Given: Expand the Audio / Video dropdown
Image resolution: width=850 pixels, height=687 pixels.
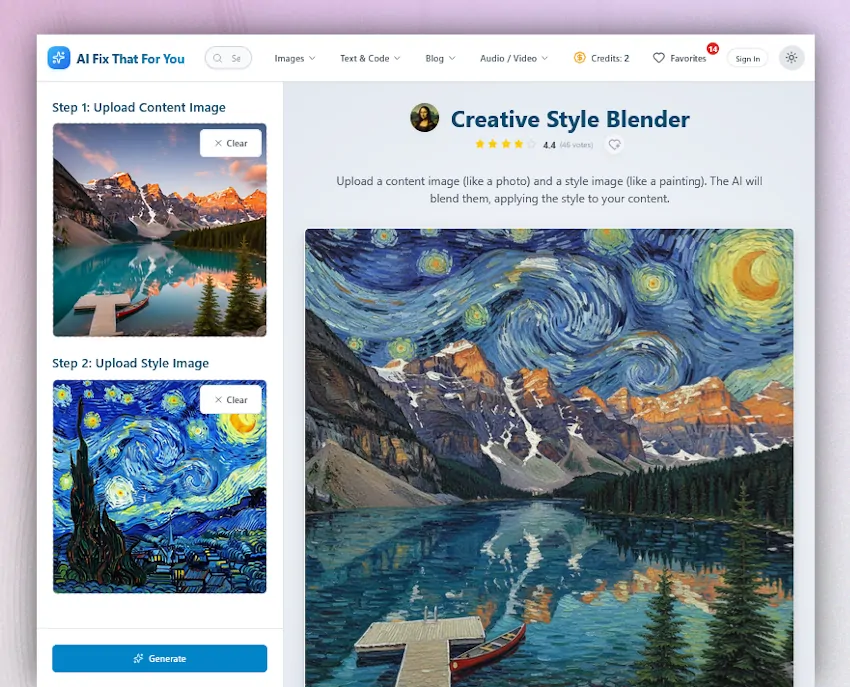Looking at the screenshot, I should (514, 58).
